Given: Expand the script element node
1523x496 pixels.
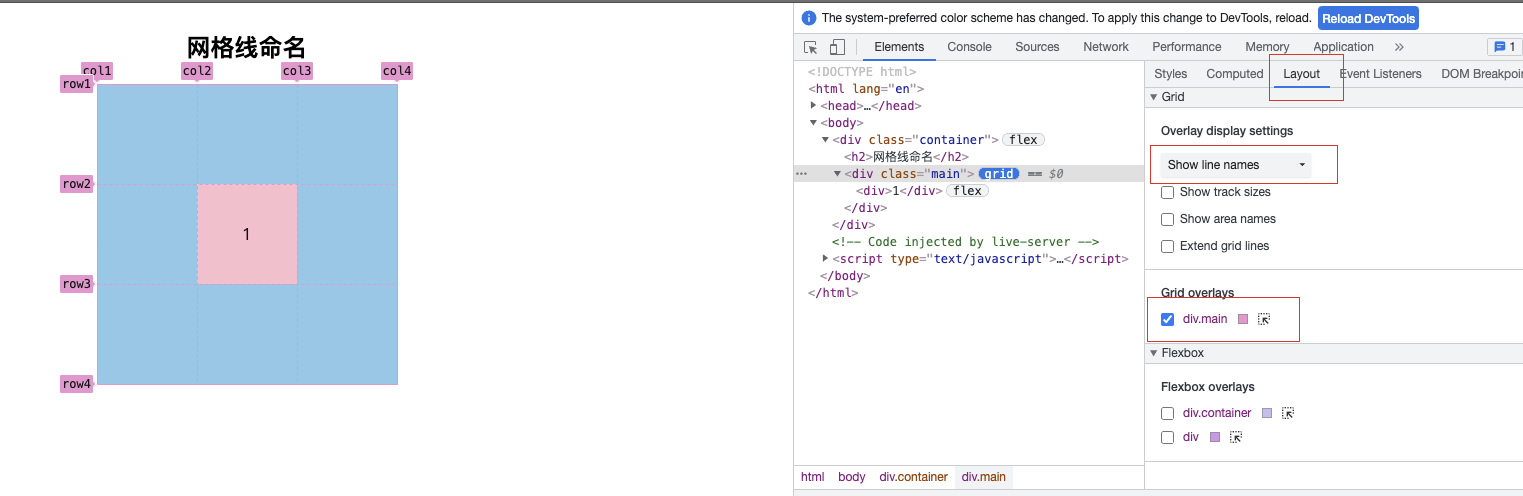Looking at the screenshot, I should 826,258.
